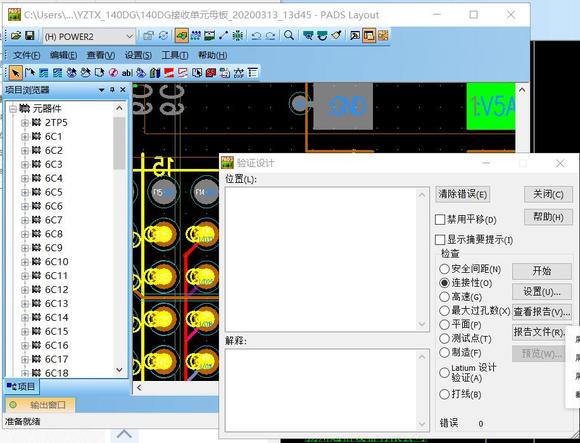580x443 pixels.
Task: Click the Cycle selection icon
Action: [x=163, y=36]
